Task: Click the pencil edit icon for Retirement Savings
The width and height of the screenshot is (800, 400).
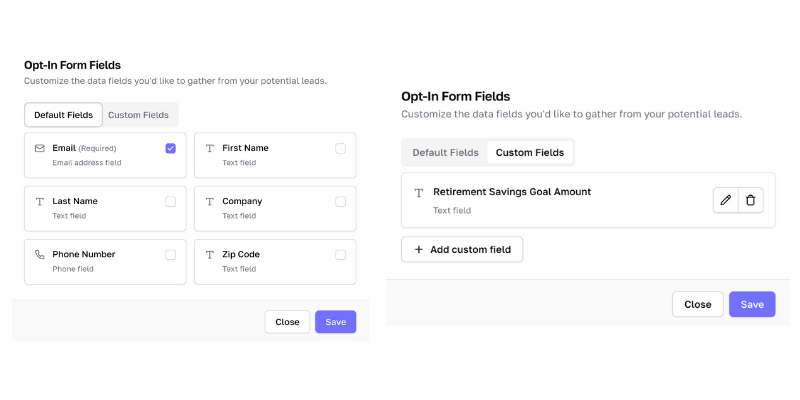Action: 726,200
